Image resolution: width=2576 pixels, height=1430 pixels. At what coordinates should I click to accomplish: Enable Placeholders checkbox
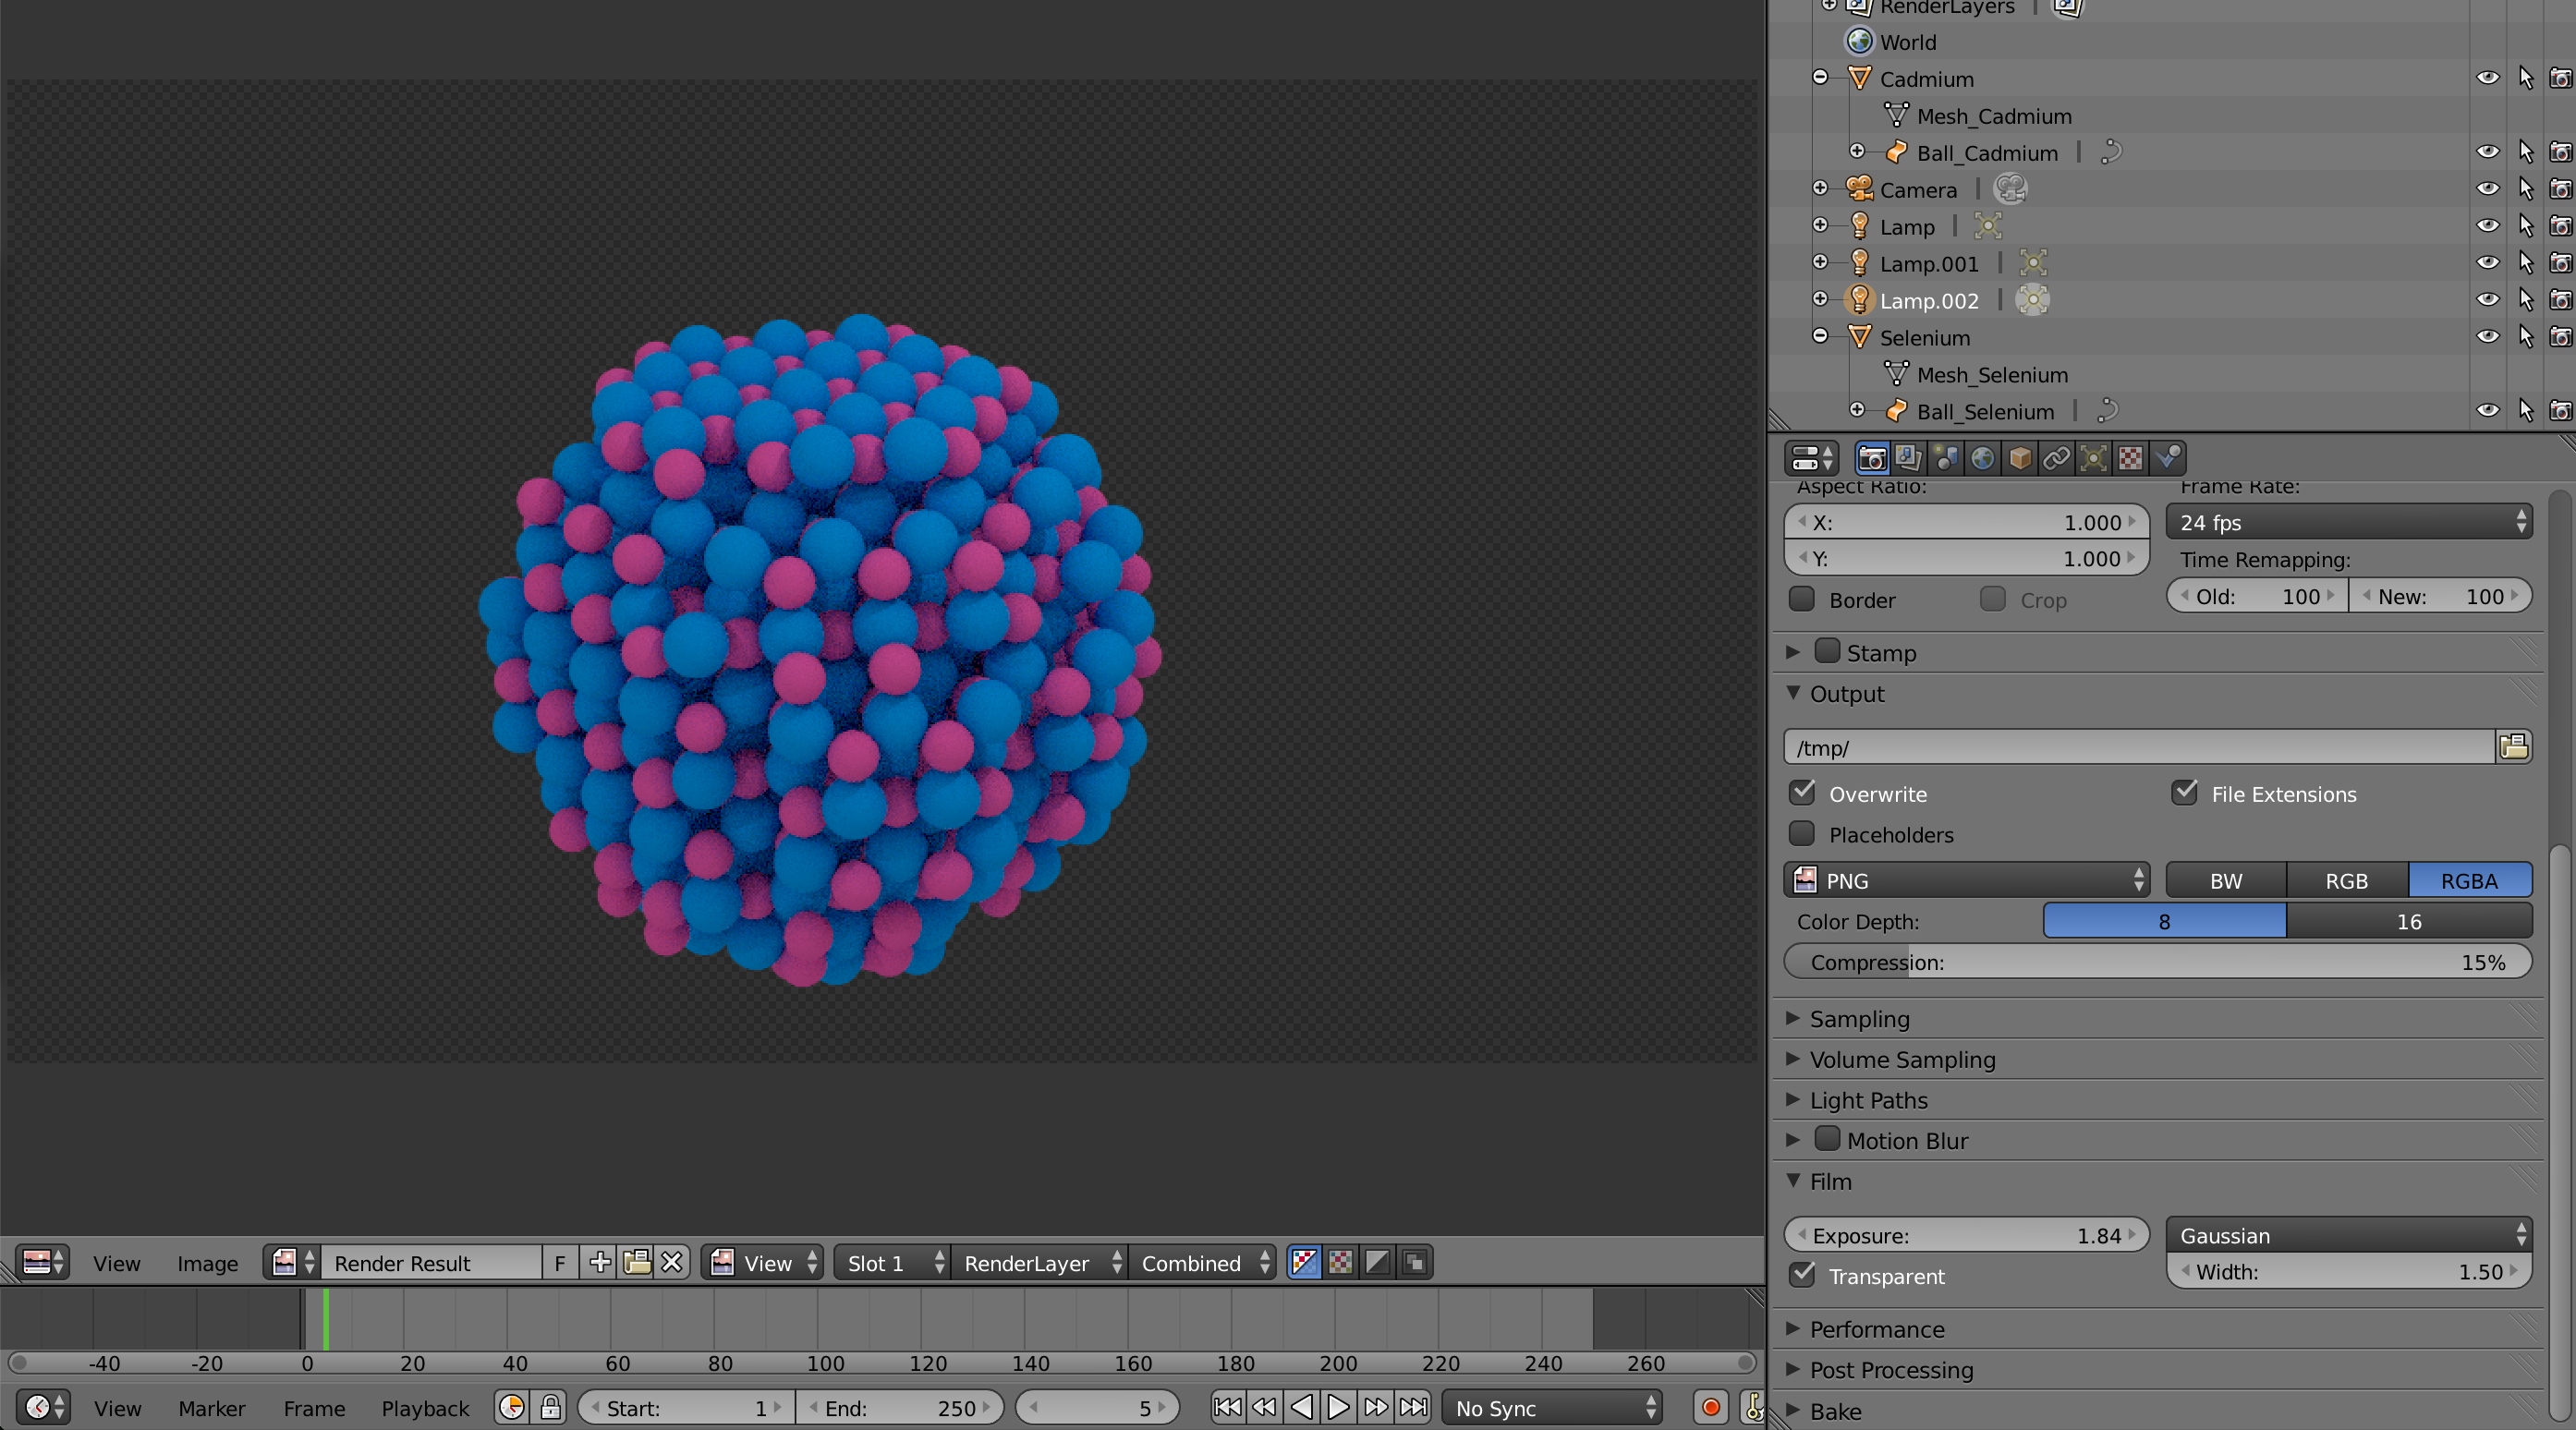1802,834
